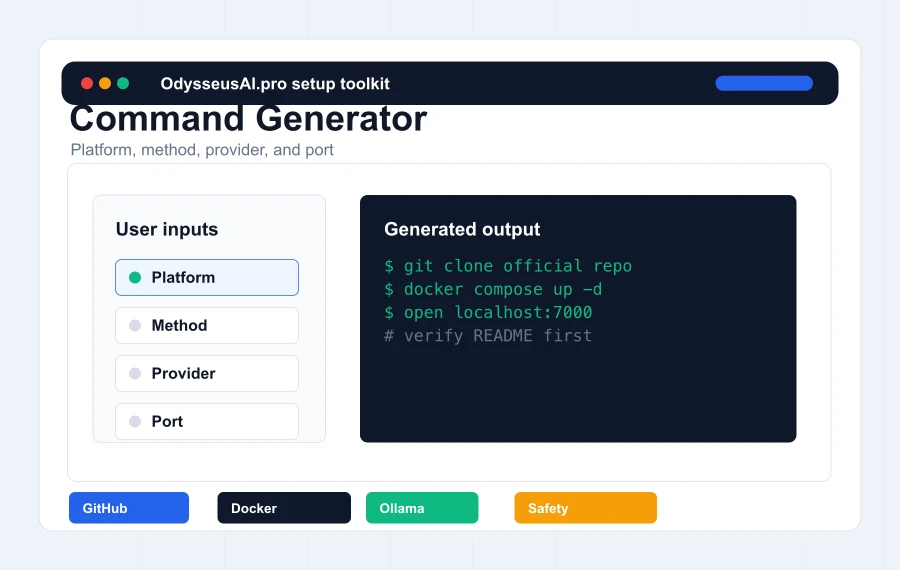Click 'Platform, method, provider, and port' subtitle
This screenshot has width=900, height=570.
[202, 150]
